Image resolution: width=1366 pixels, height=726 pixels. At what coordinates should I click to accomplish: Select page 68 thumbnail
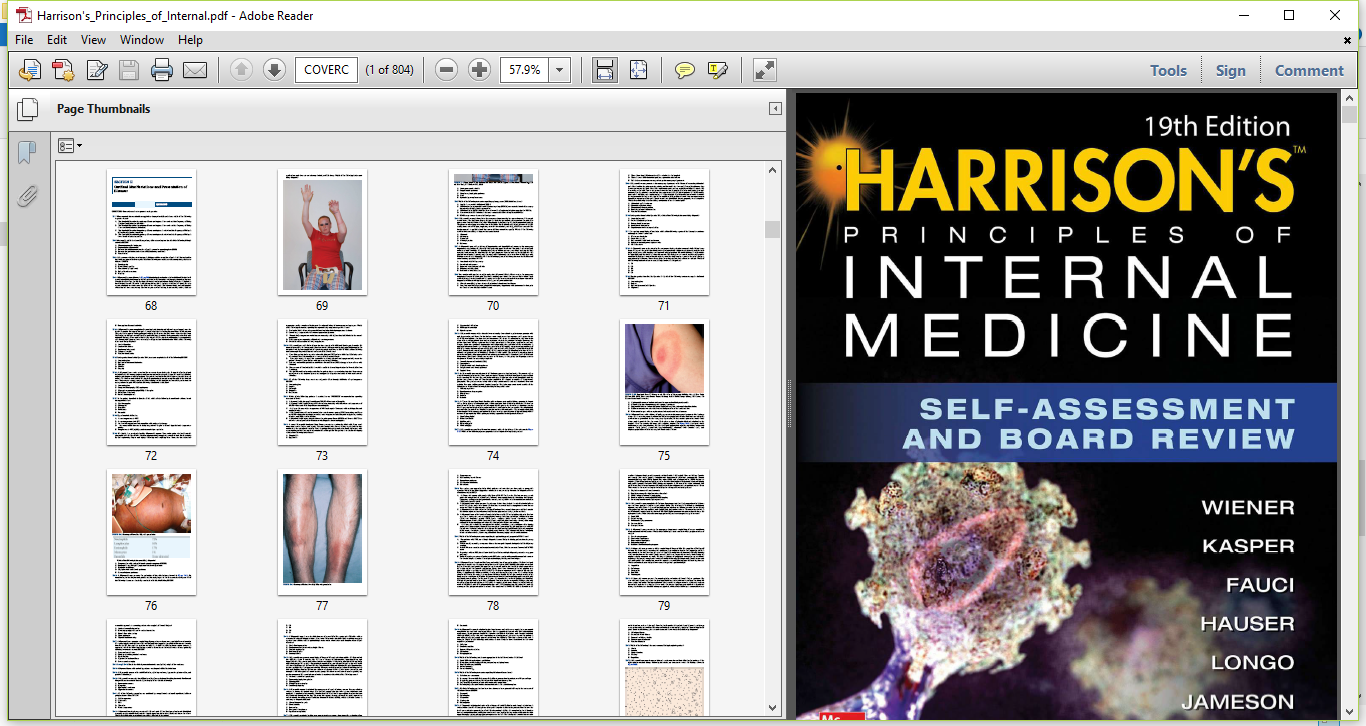pos(151,232)
